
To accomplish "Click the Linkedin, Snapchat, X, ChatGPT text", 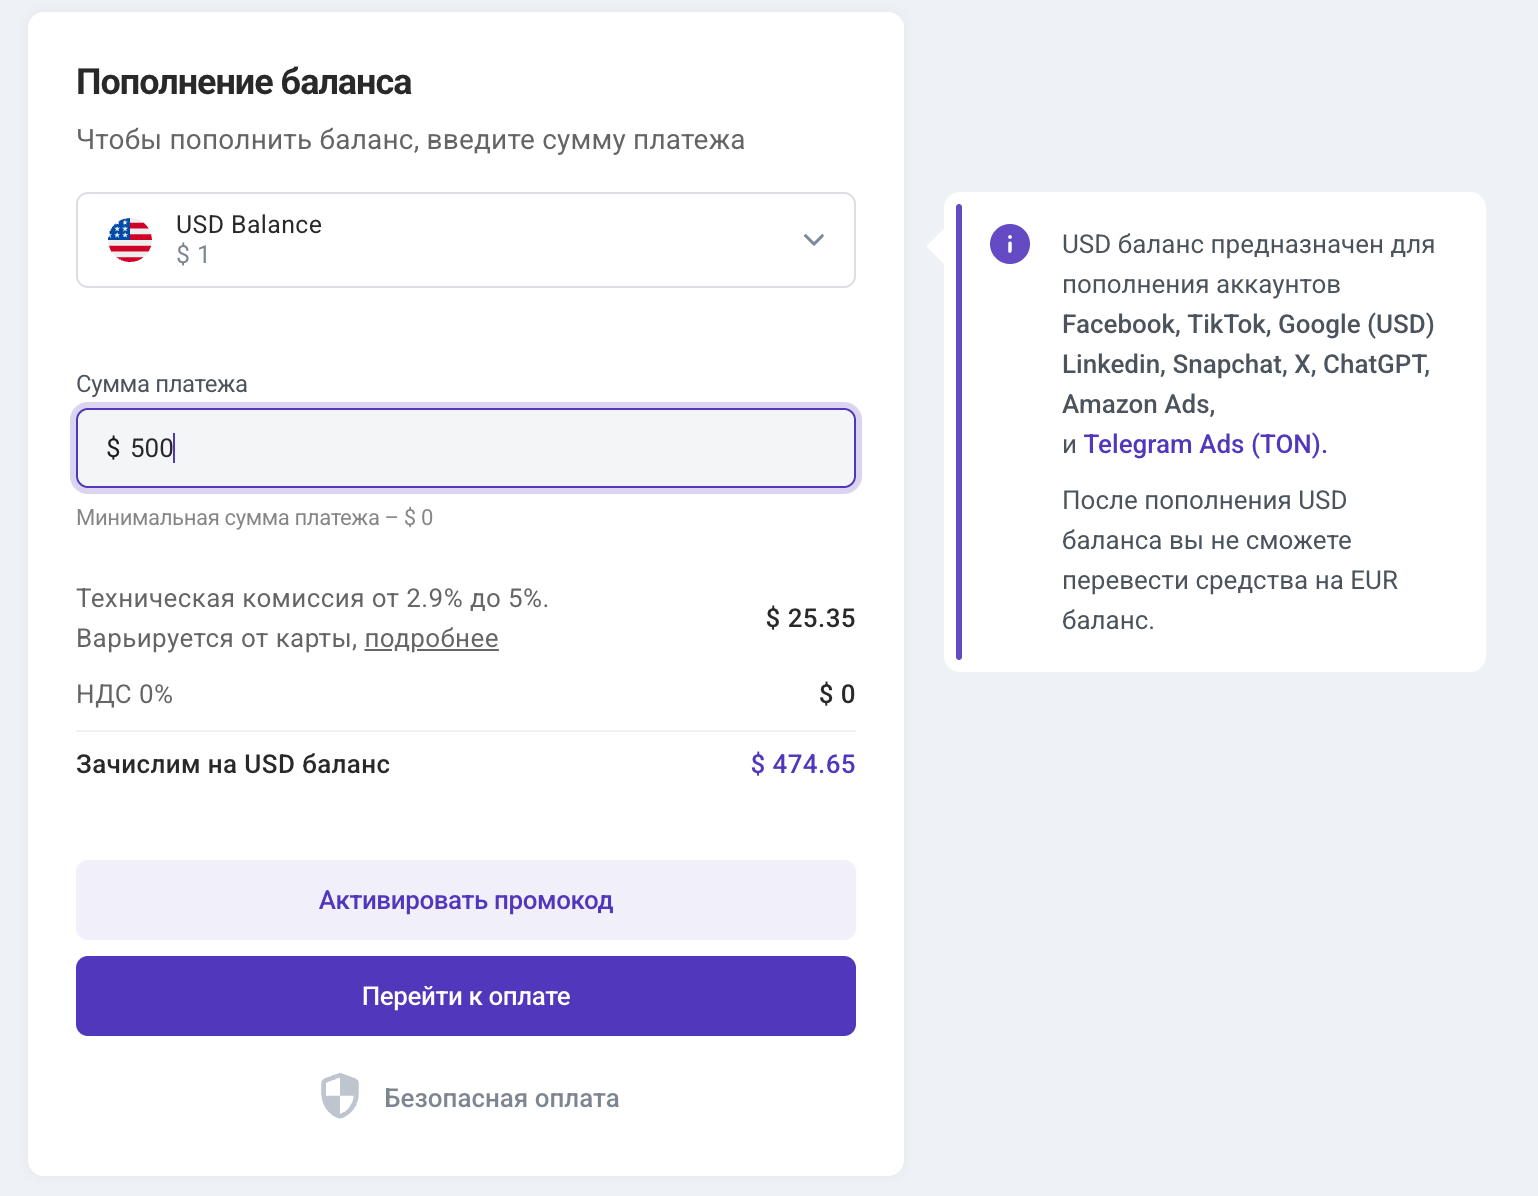I will 1246,364.
